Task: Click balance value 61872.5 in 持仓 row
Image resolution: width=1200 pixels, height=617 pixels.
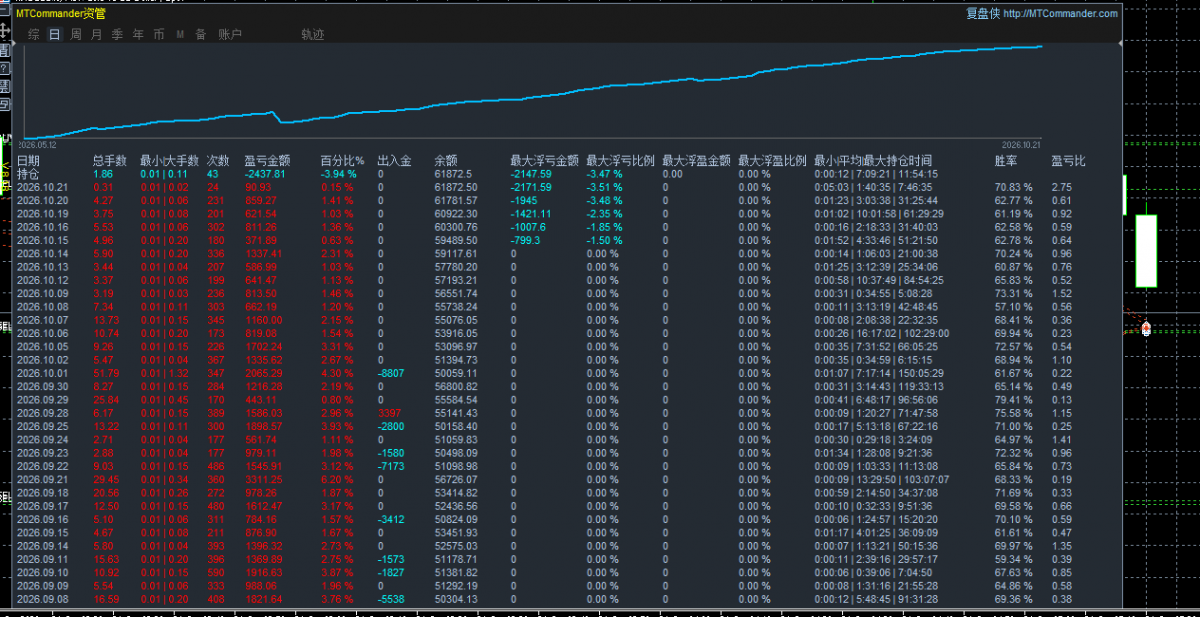Action: (x=453, y=174)
